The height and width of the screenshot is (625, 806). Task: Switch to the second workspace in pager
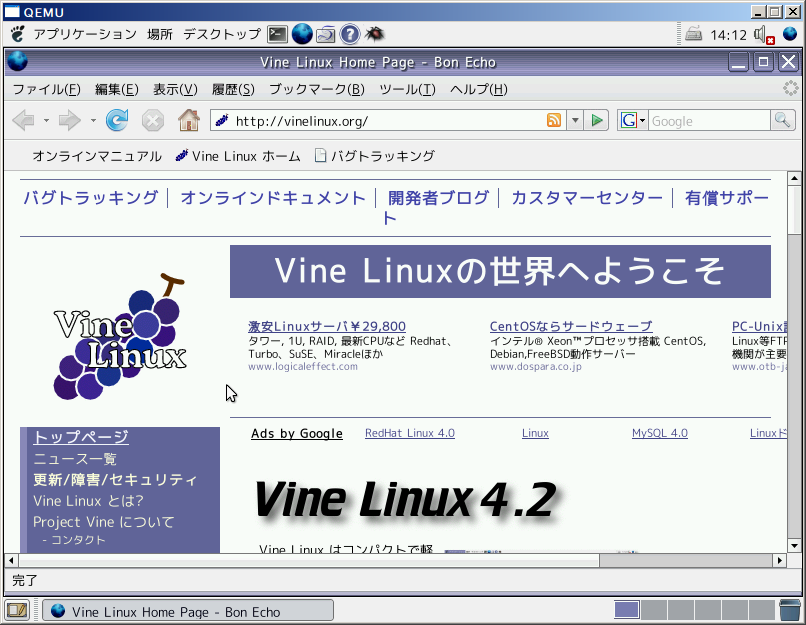click(653, 610)
